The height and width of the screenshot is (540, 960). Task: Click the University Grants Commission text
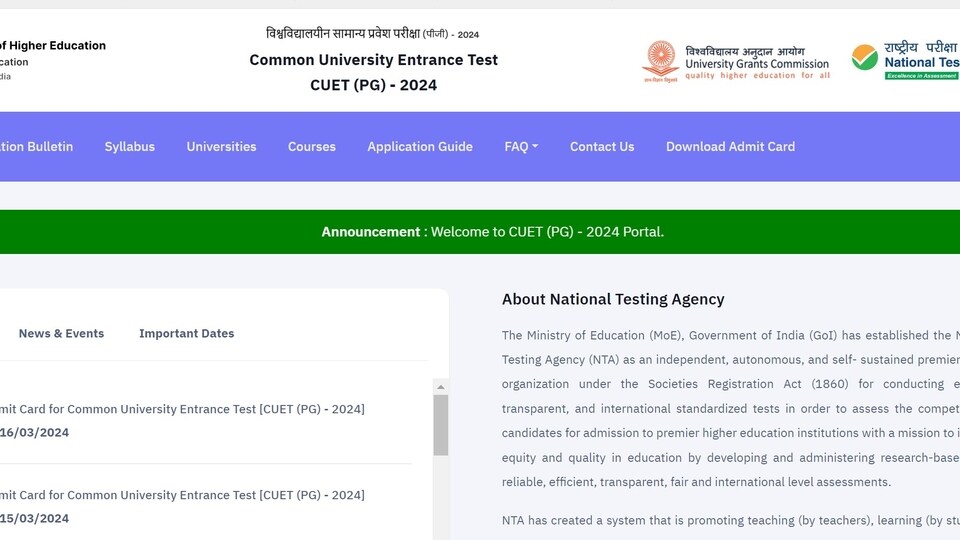pos(757,64)
